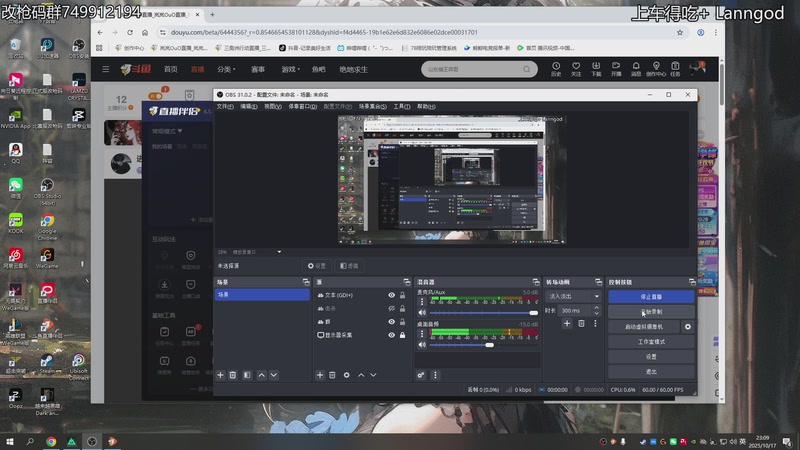Pop out the 场景 dock panel
Image resolution: width=800 pixels, height=450 pixels.
coord(306,282)
